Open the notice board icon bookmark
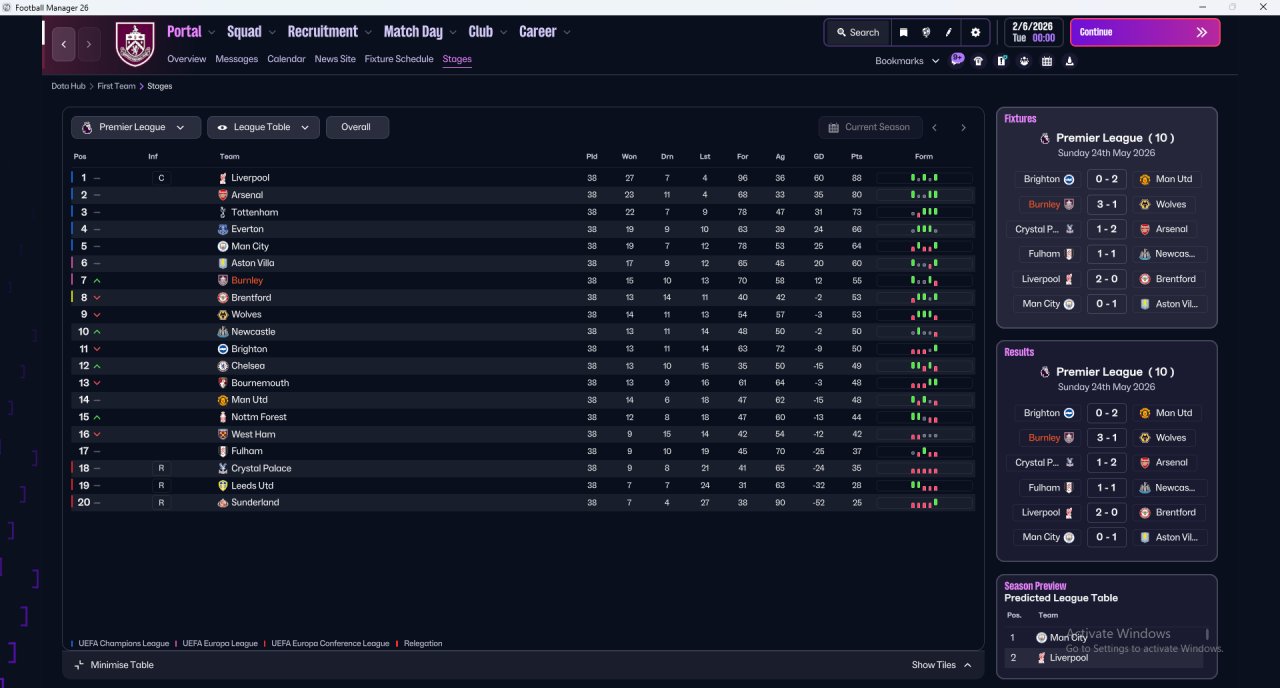Image resolution: width=1280 pixels, height=688 pixels. [1001, 61]
